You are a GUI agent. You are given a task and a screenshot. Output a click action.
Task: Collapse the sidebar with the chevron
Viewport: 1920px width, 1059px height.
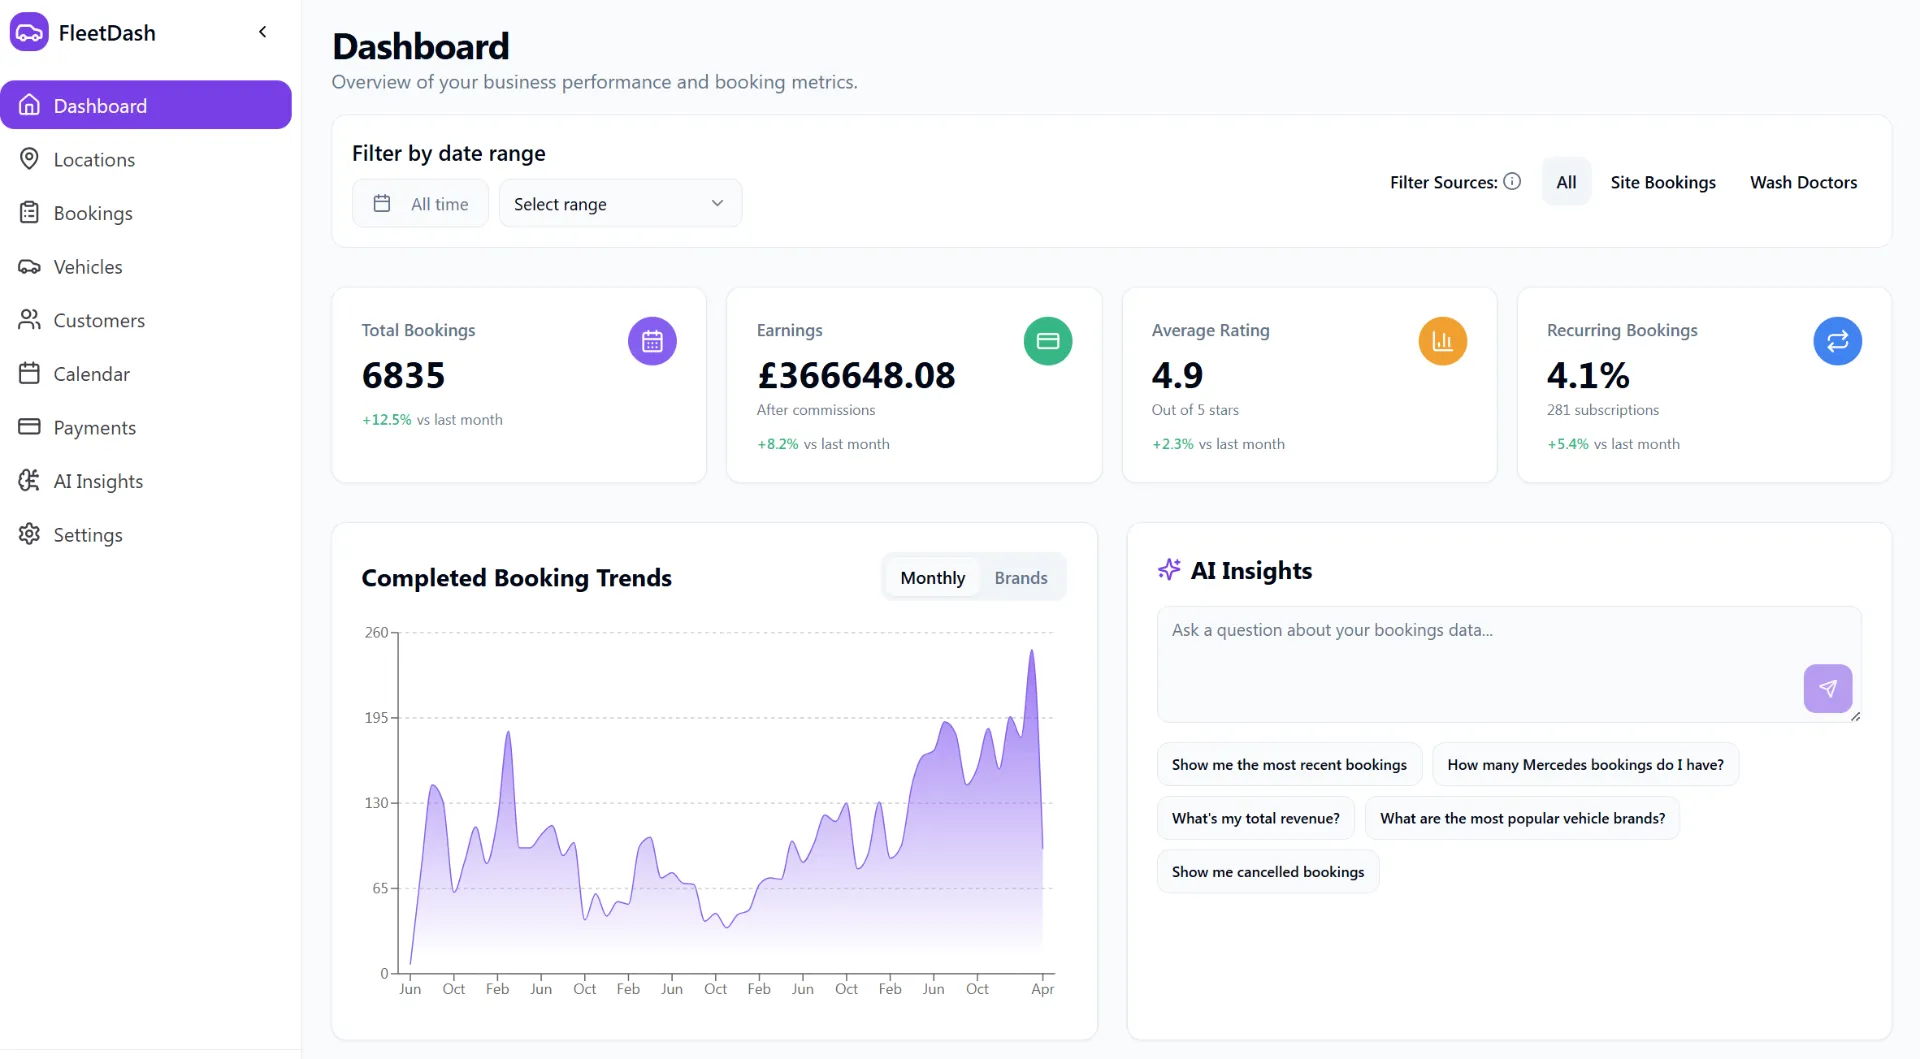(x=263, y=31)
